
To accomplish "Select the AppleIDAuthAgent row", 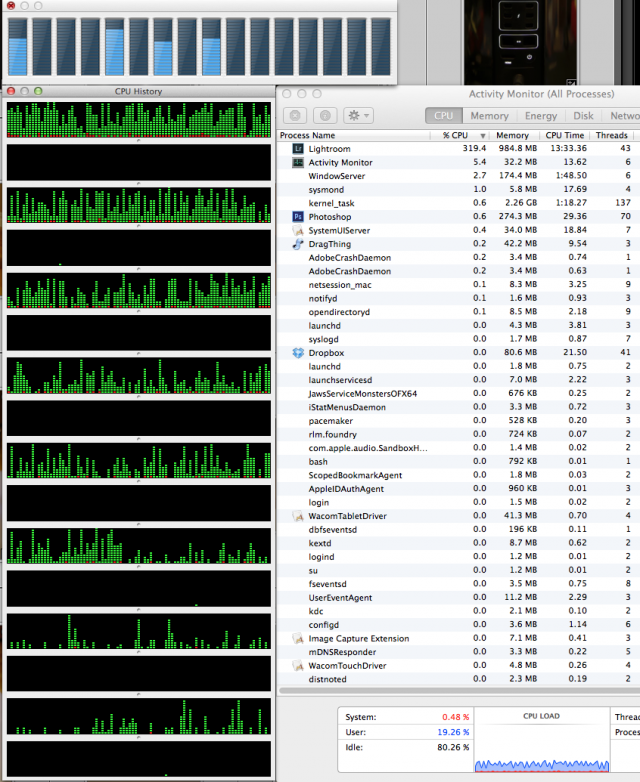I will tap(458, 488).
